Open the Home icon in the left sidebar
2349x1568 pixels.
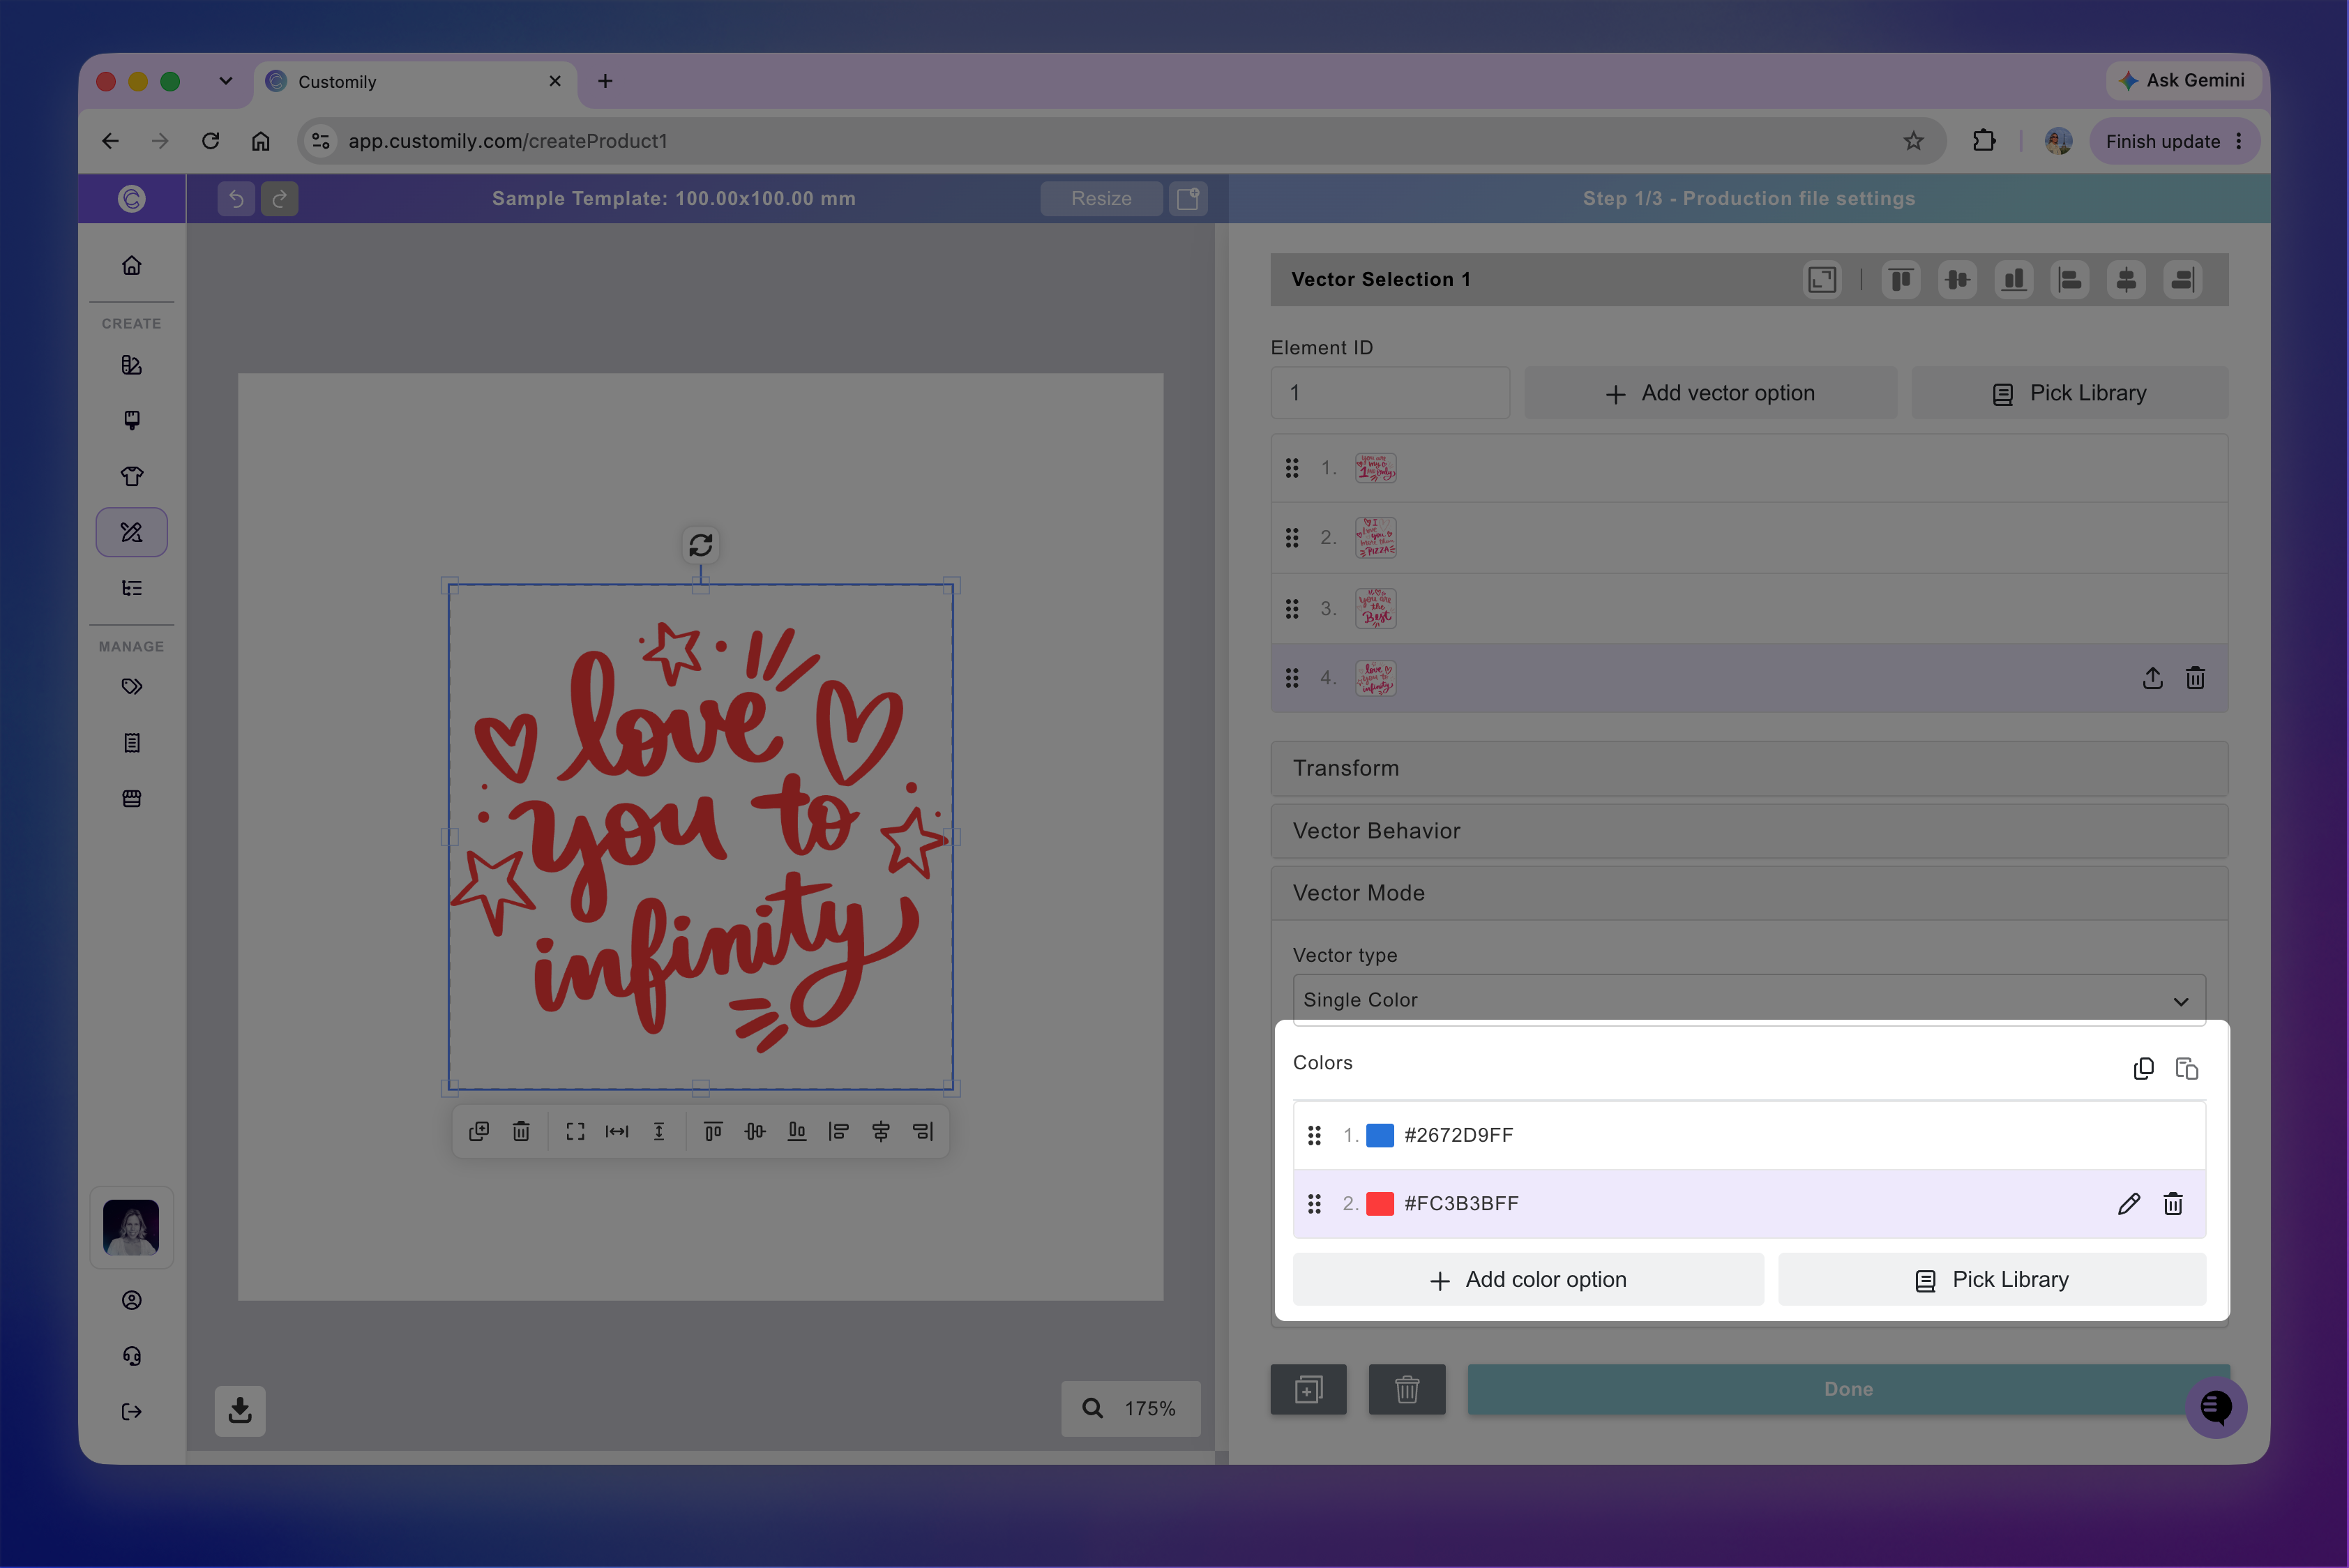(131, 265)
